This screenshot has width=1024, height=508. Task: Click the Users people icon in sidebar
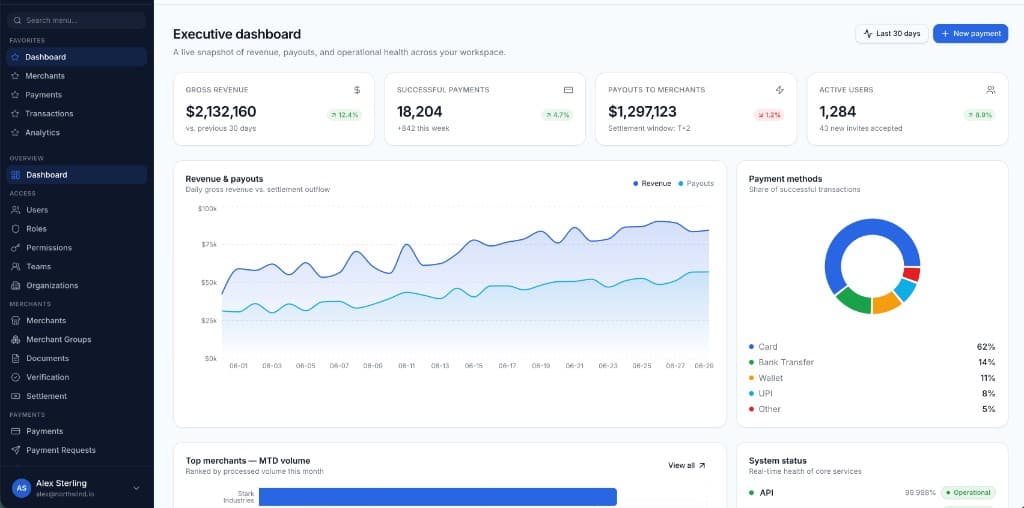point(16,210)
